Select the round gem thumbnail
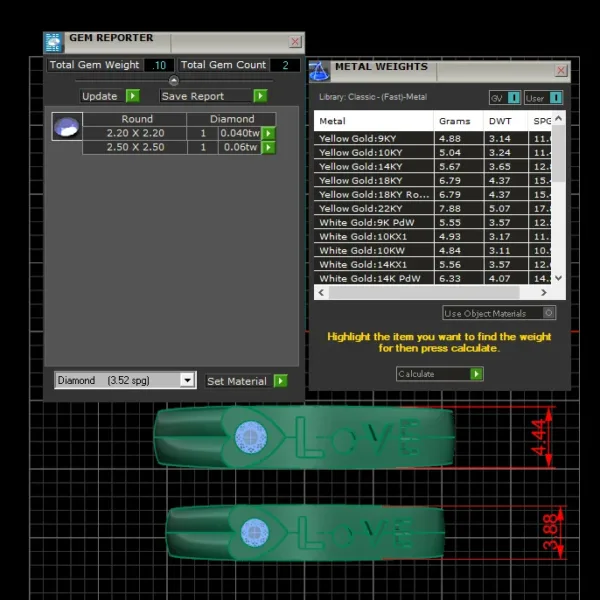 point(67,127)
